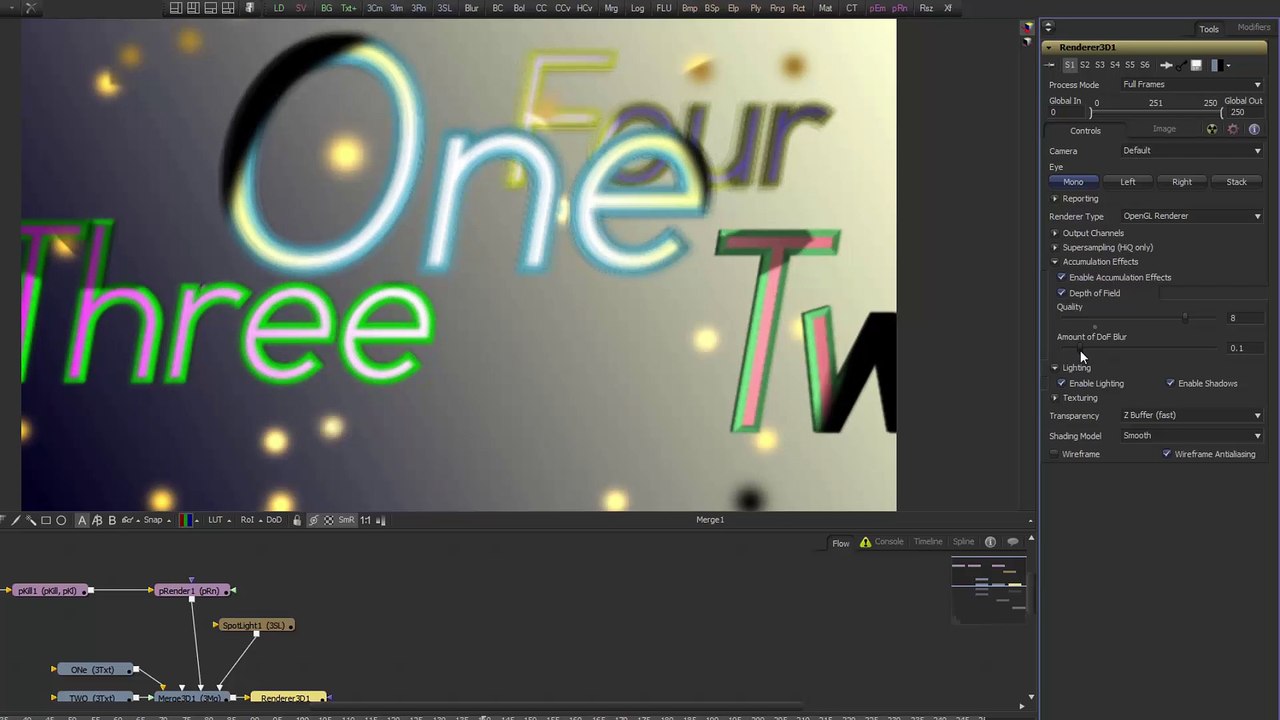This screenshot has width=1280, height=720.
Task: Select the Mono eye option
Action: (1073, 182)
